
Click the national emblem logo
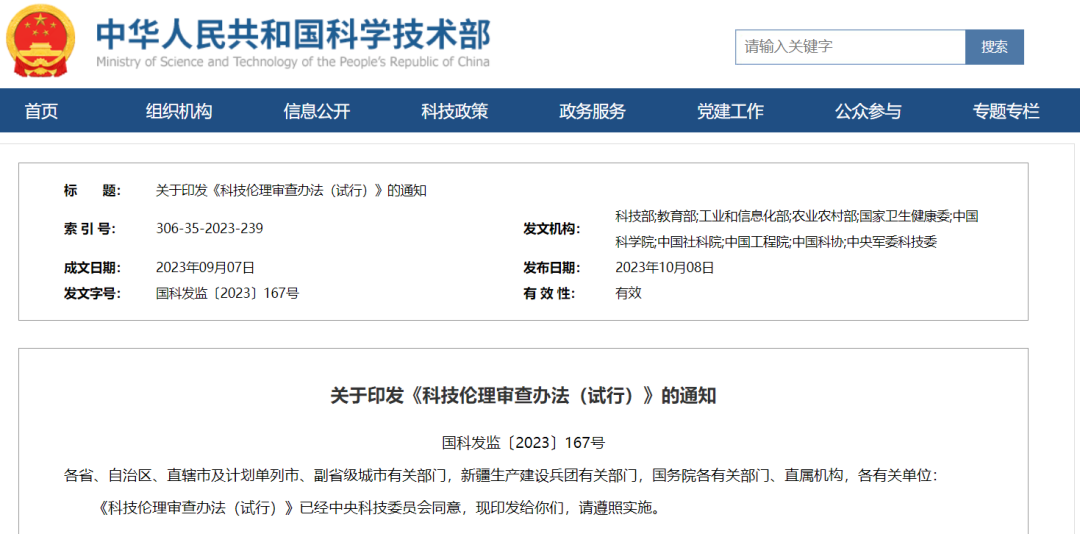[40, 41]
